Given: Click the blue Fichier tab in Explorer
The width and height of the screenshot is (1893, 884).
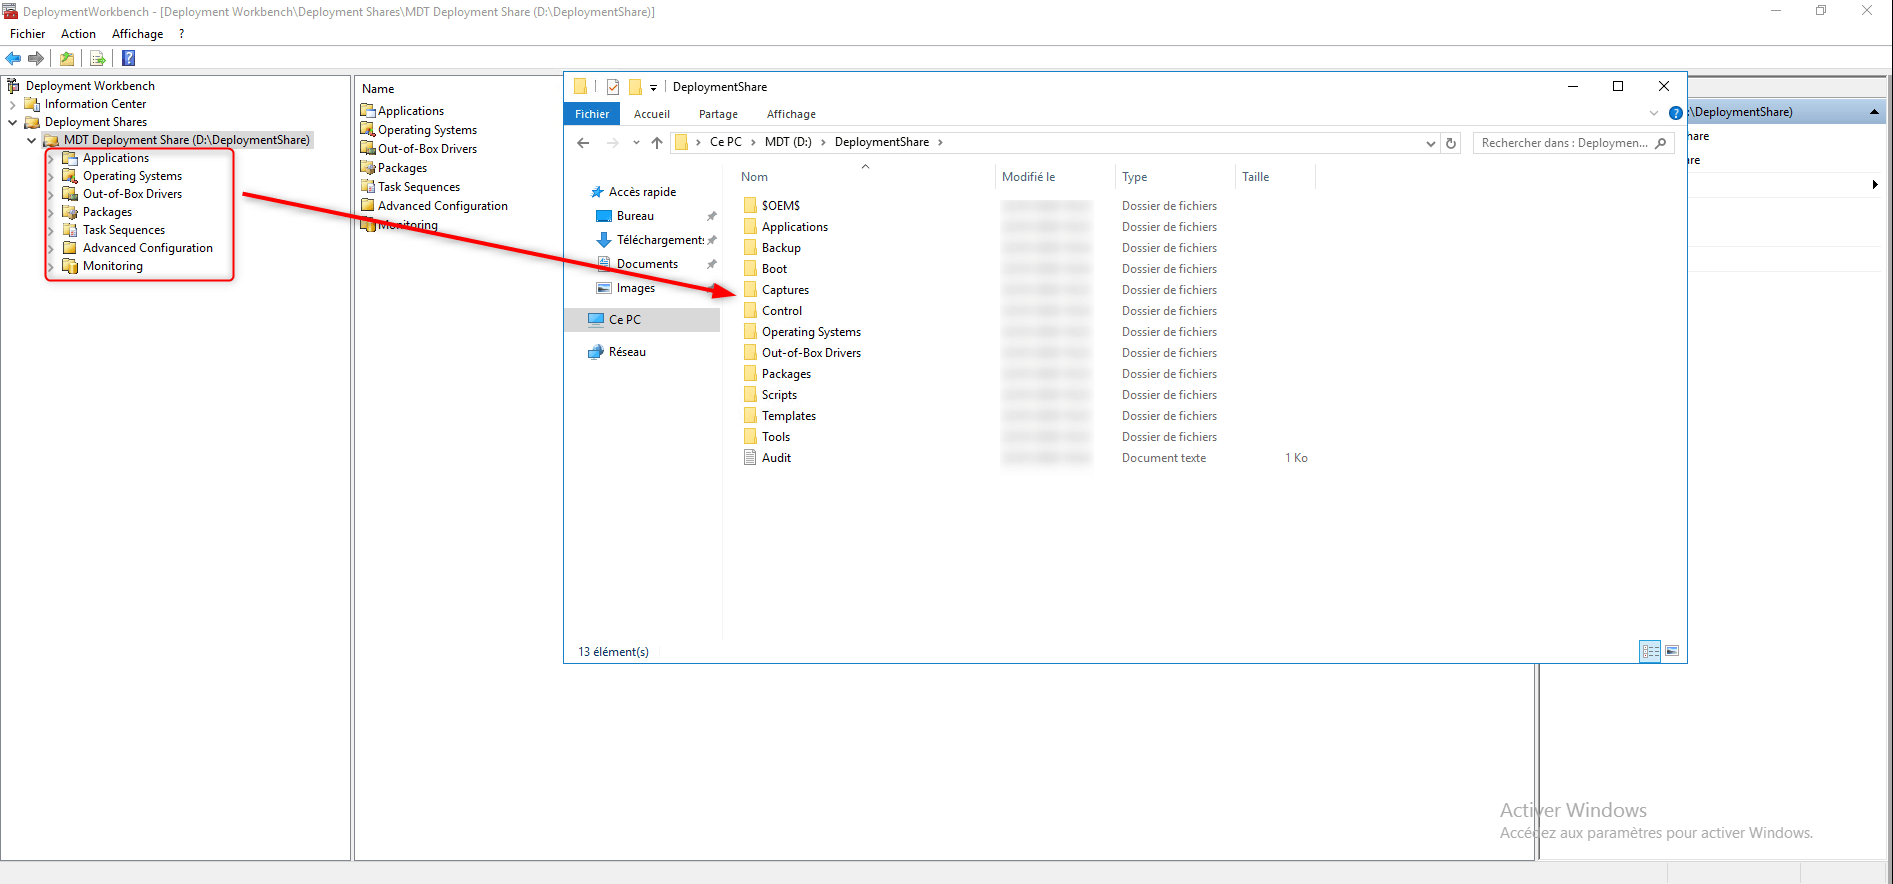Looking at the screenshot, I should click(x=592, y=114).
